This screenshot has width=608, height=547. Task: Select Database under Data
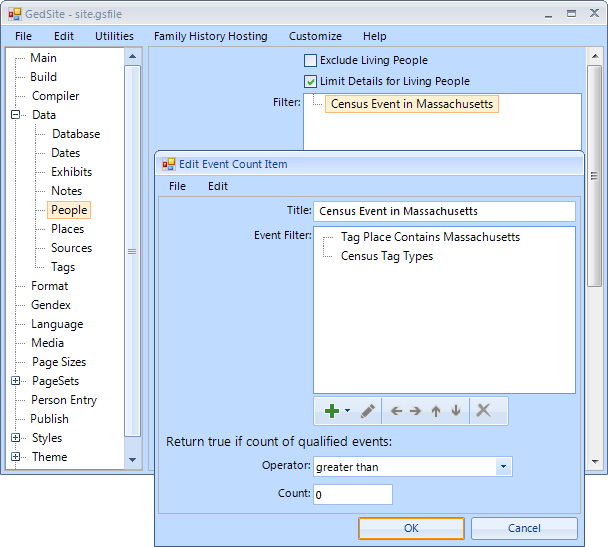point(76,134)
